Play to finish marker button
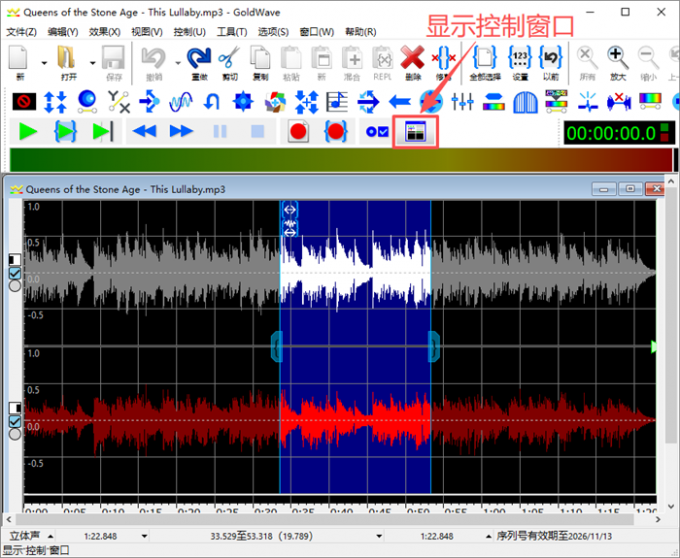 click(x=103, y=131)
